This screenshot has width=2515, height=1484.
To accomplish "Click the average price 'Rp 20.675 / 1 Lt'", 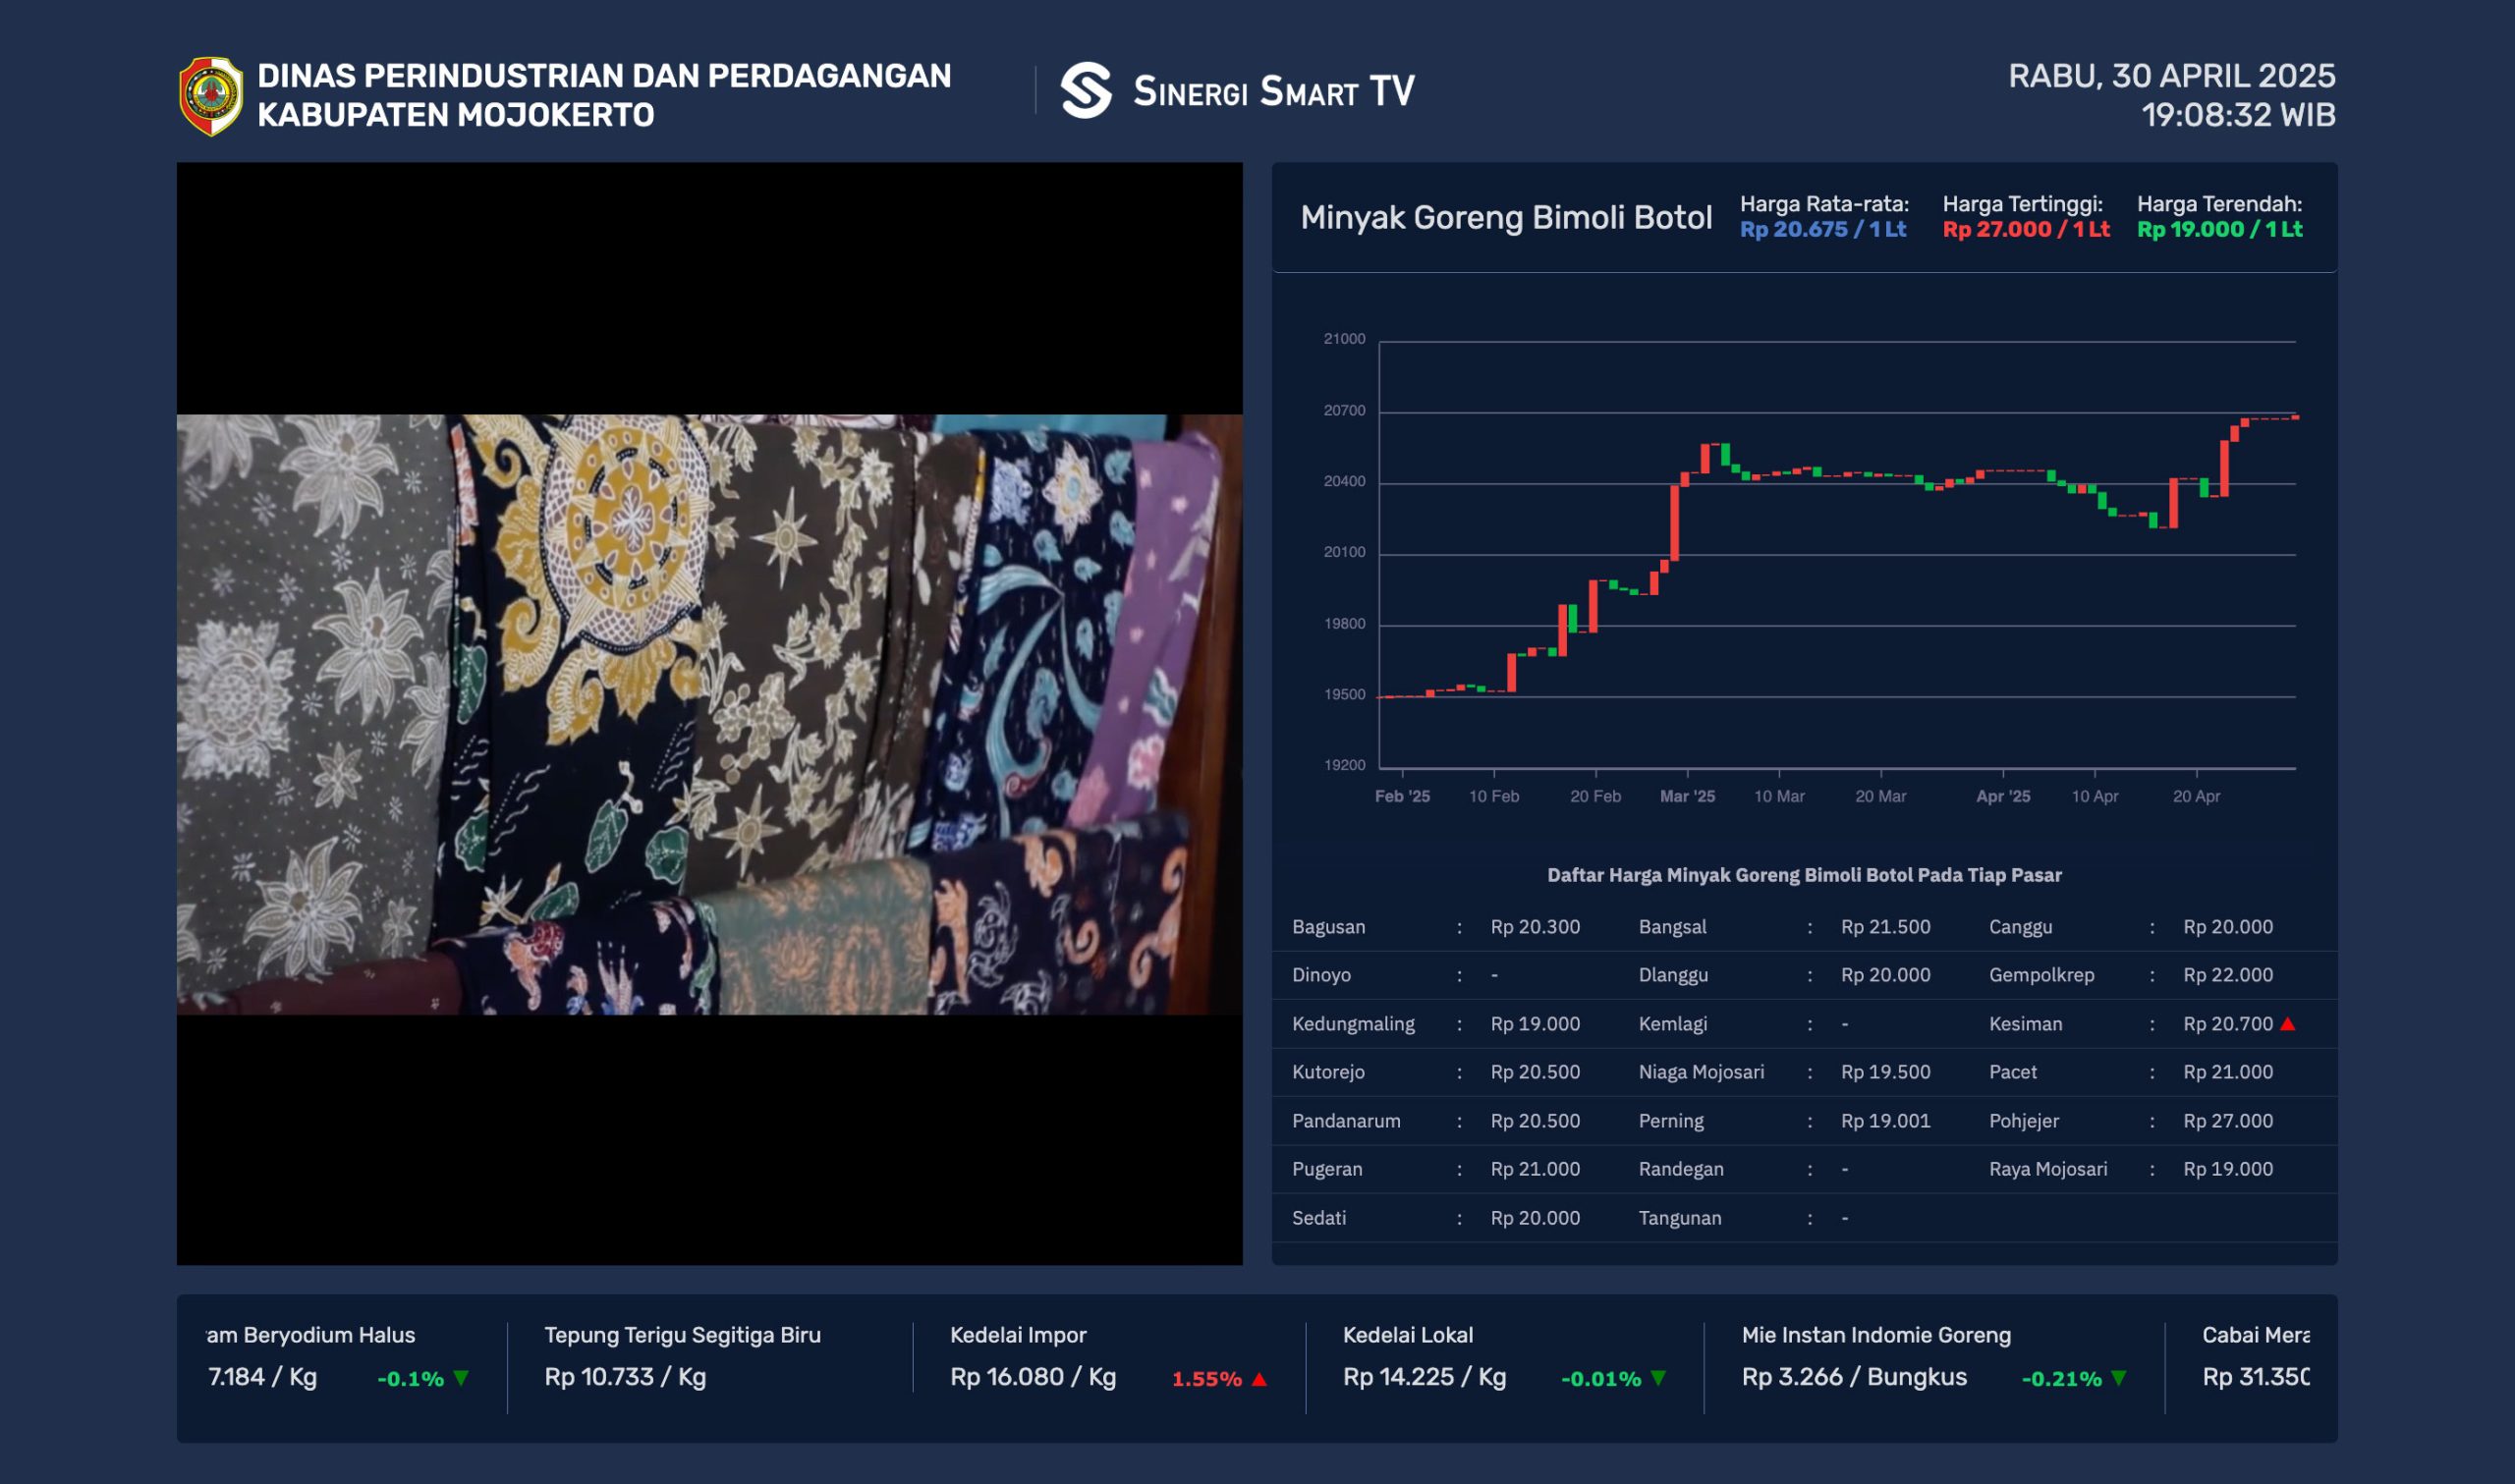I will pyautogui.click(x=1823, y=229).
